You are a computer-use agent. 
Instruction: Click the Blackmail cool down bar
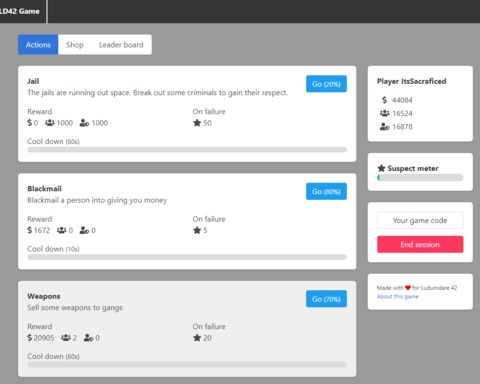coord(187,257)
